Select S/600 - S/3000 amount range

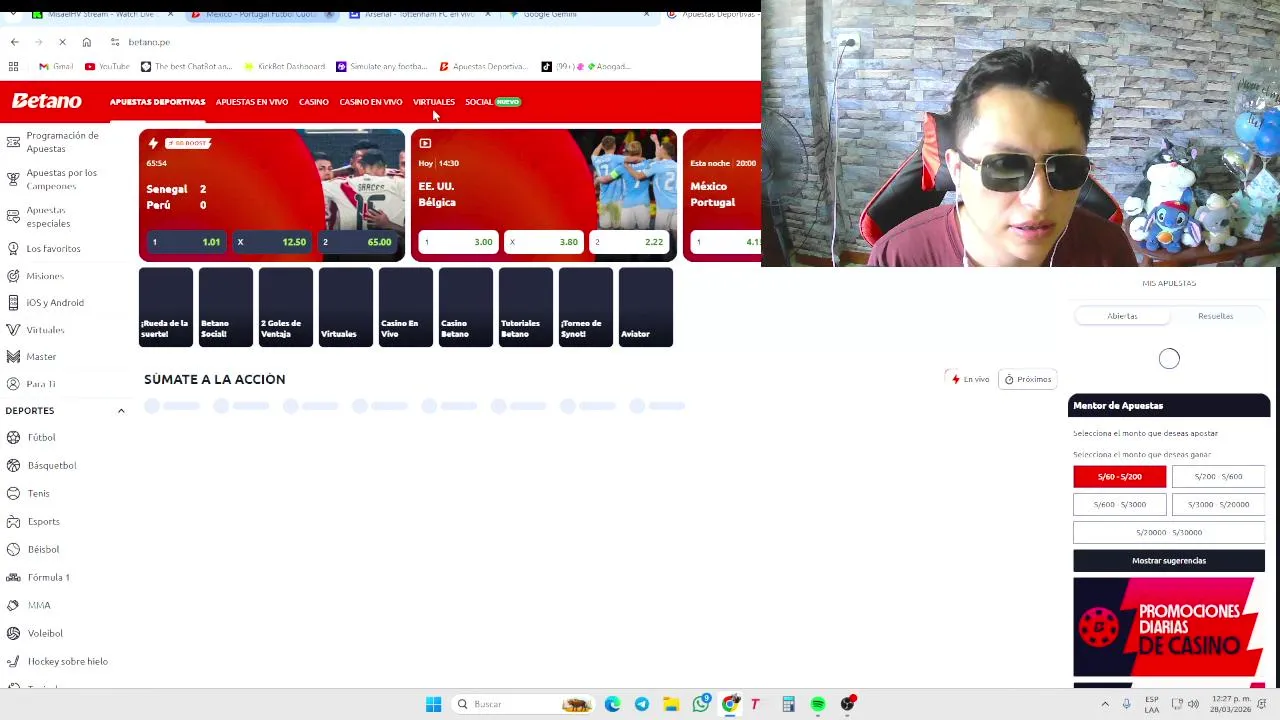[x=1119, y=504]
